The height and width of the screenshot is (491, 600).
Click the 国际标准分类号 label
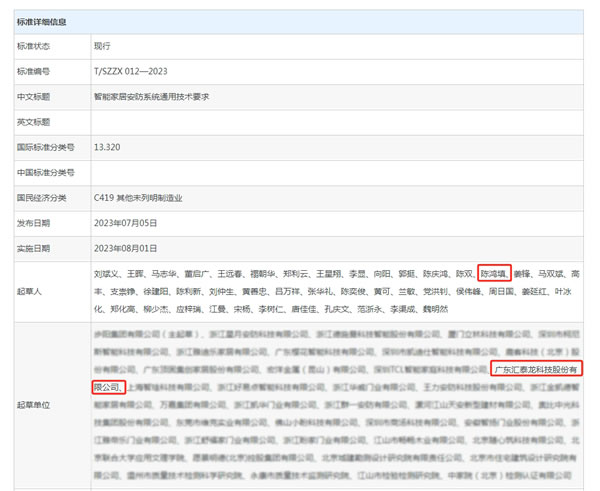point(46,147)
